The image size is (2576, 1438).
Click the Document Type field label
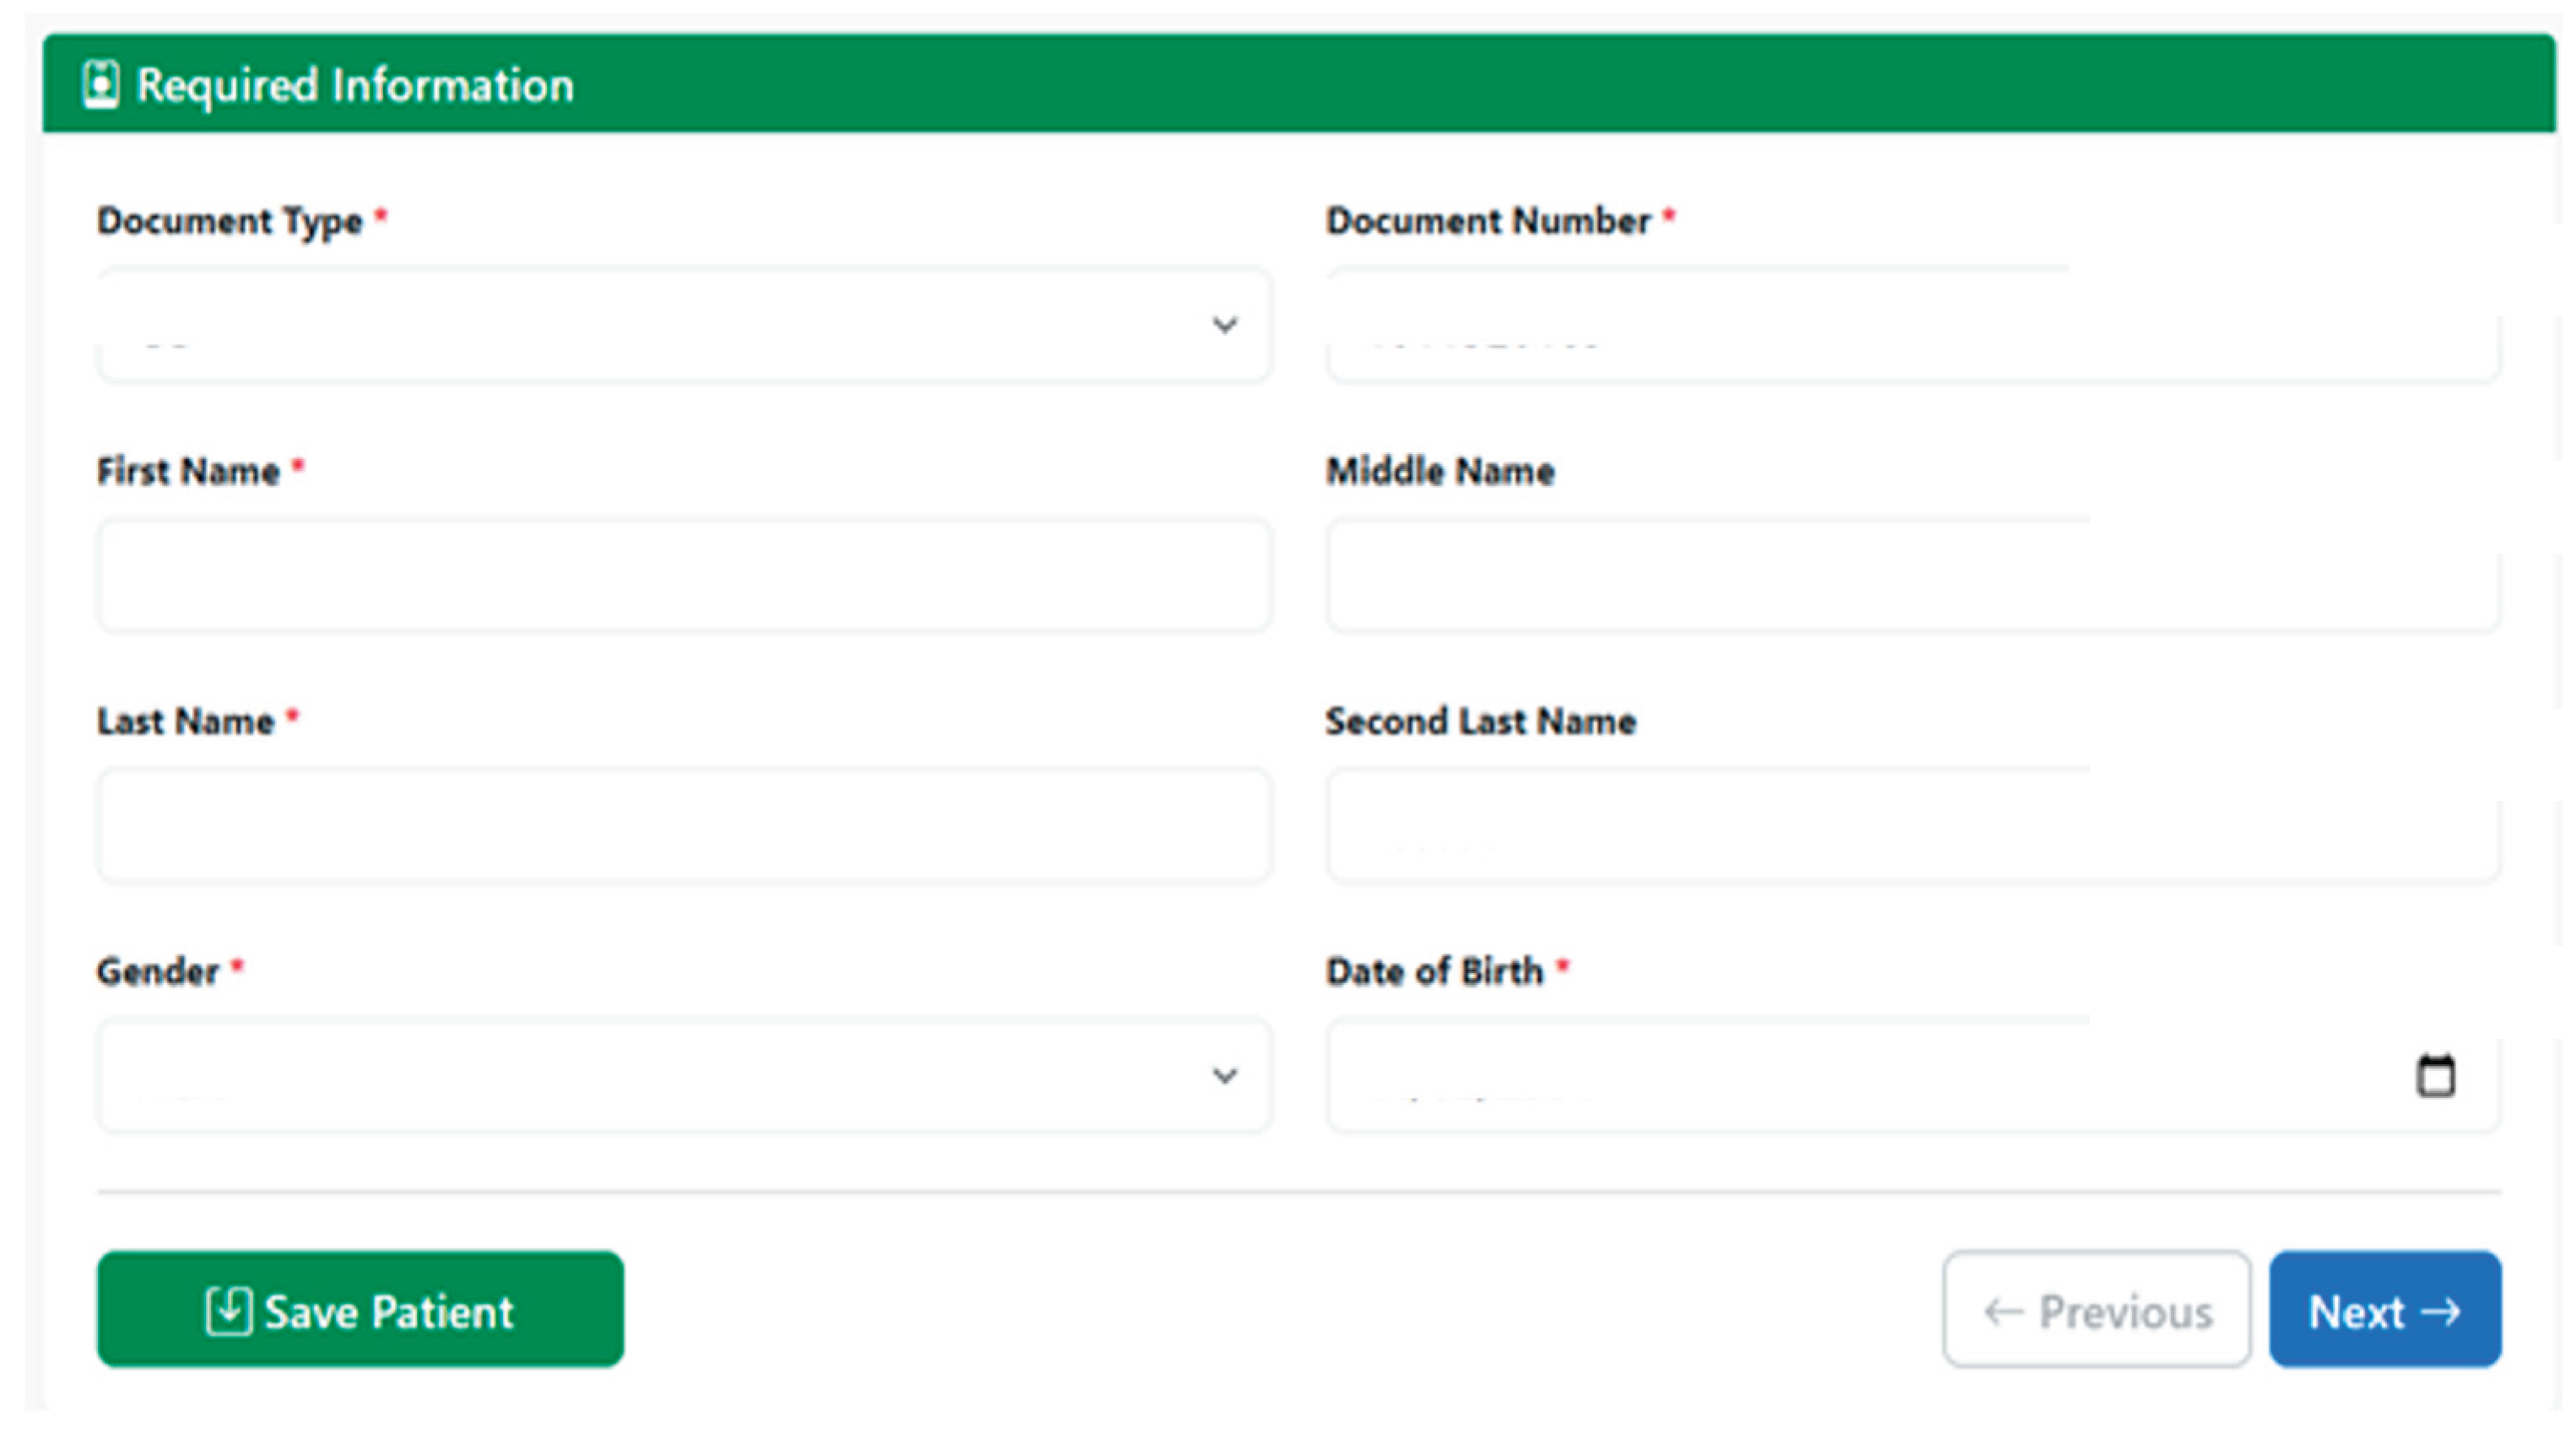[229, 221]
